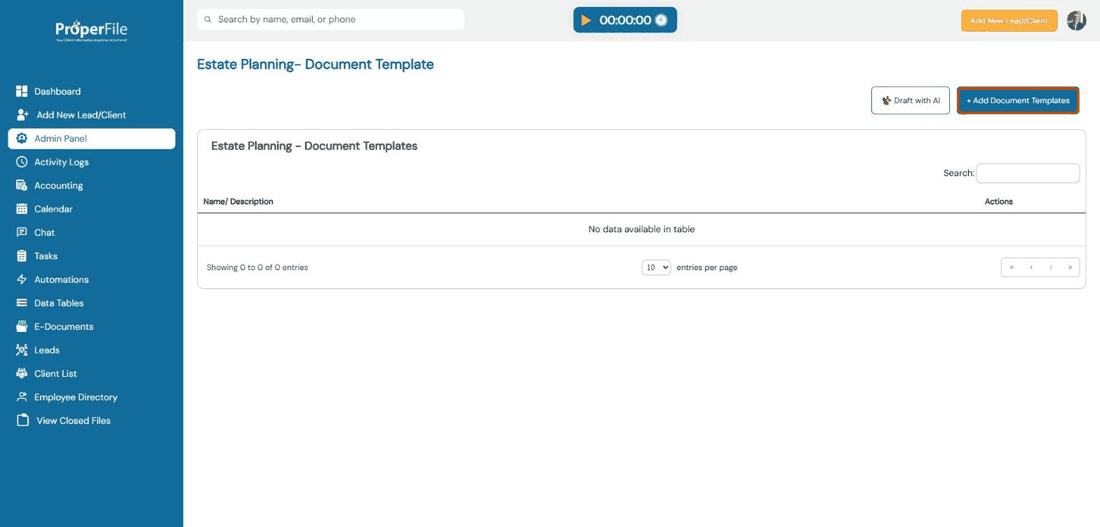Click 'No data available in table' text
Image resolution: width=1100 pixels, height=527 pixels.
coord(641,229)
